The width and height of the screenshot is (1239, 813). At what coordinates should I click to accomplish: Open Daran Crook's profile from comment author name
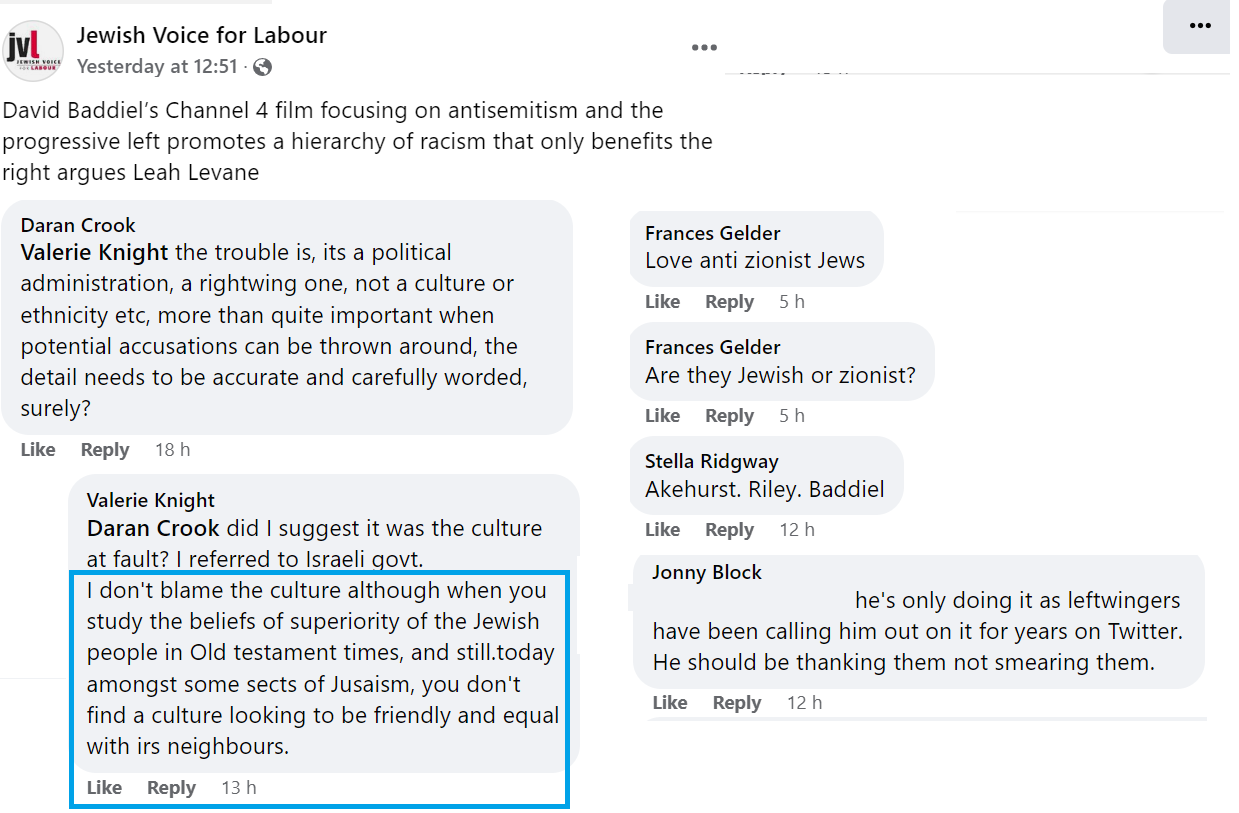78,225
